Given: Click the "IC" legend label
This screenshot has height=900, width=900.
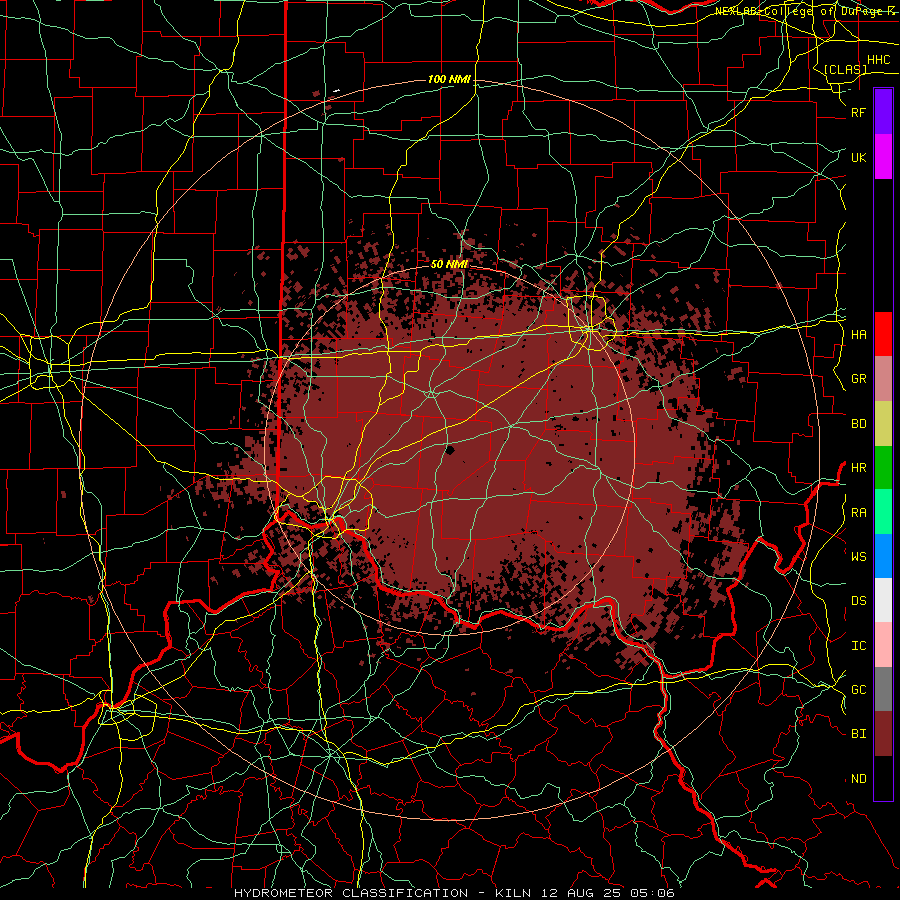Looking at the screenshot, I should (859, 645).
